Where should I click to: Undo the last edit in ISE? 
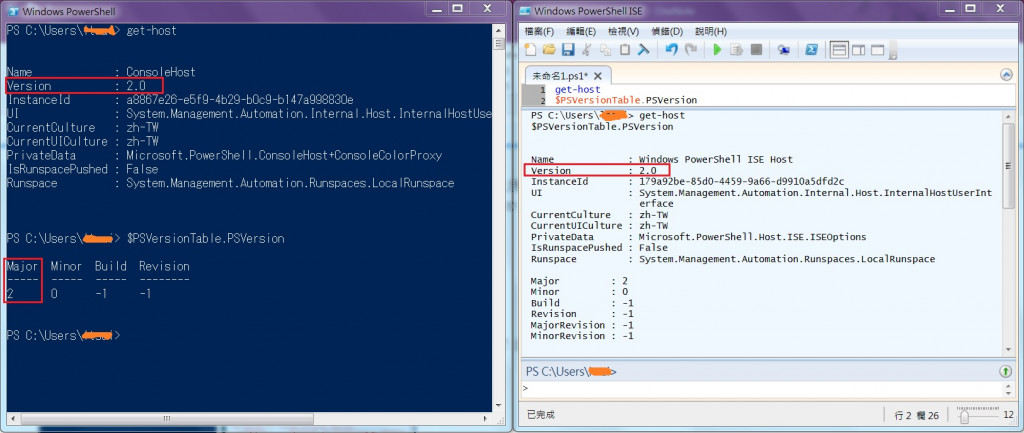point(671,50)
